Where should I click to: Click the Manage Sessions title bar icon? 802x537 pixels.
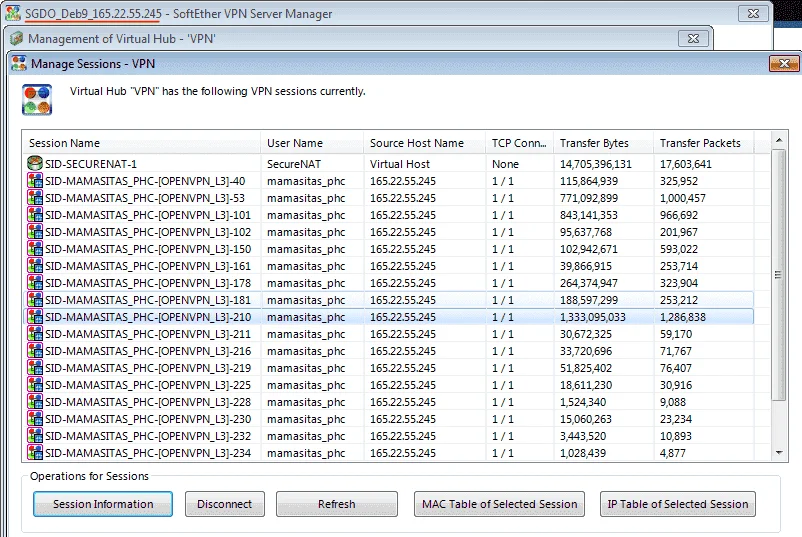click(x=19, y=63)
